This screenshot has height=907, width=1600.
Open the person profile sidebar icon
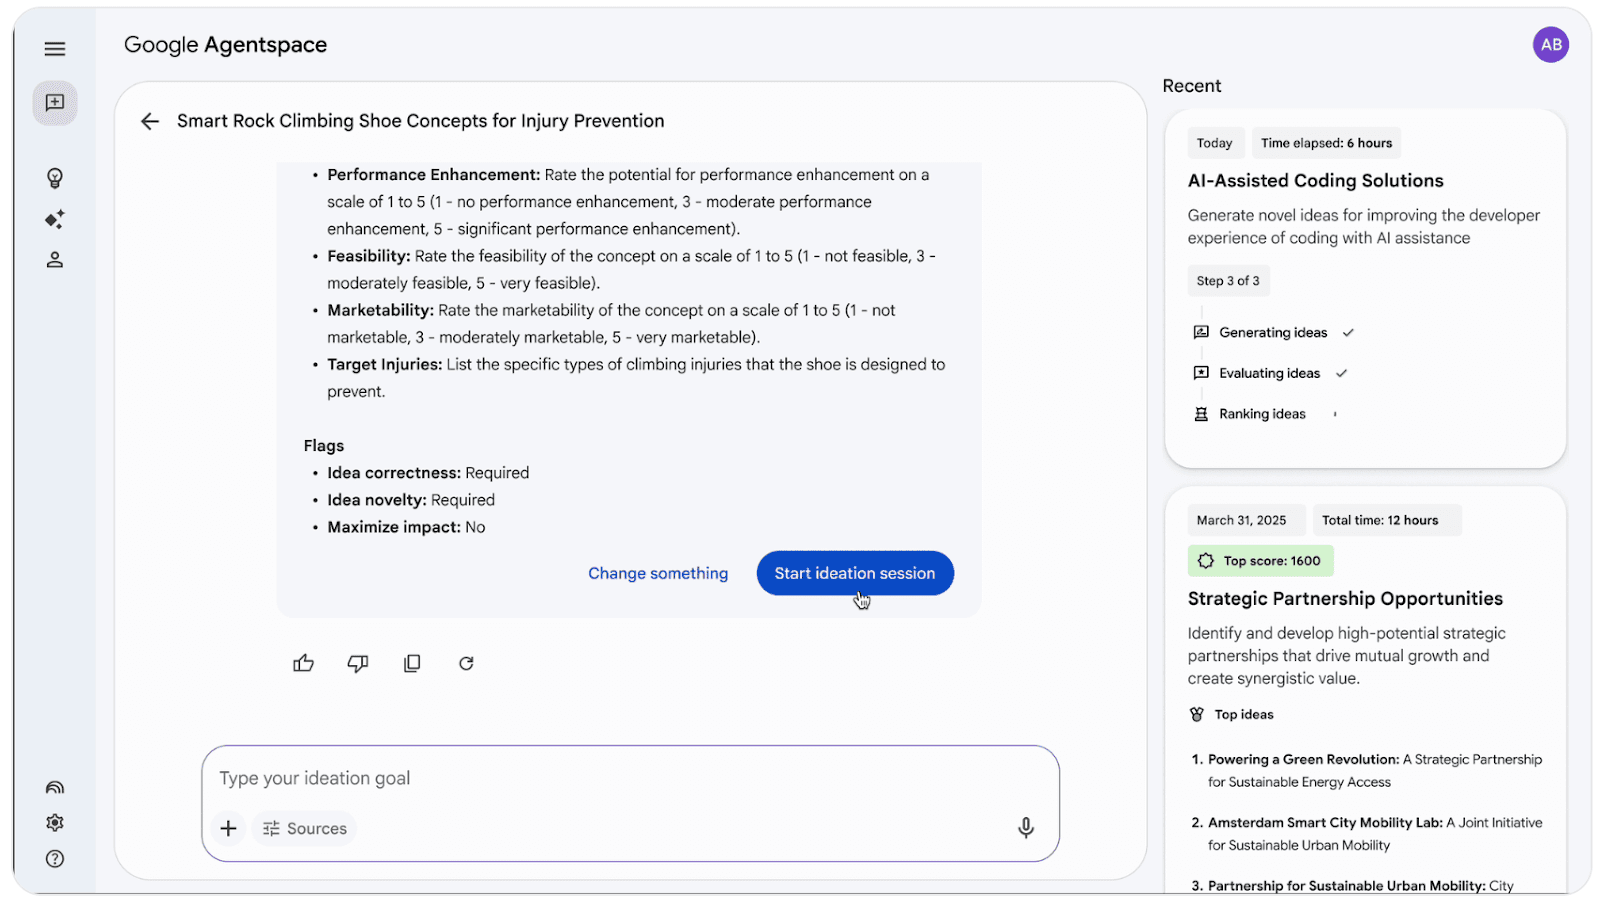[55, 260]
